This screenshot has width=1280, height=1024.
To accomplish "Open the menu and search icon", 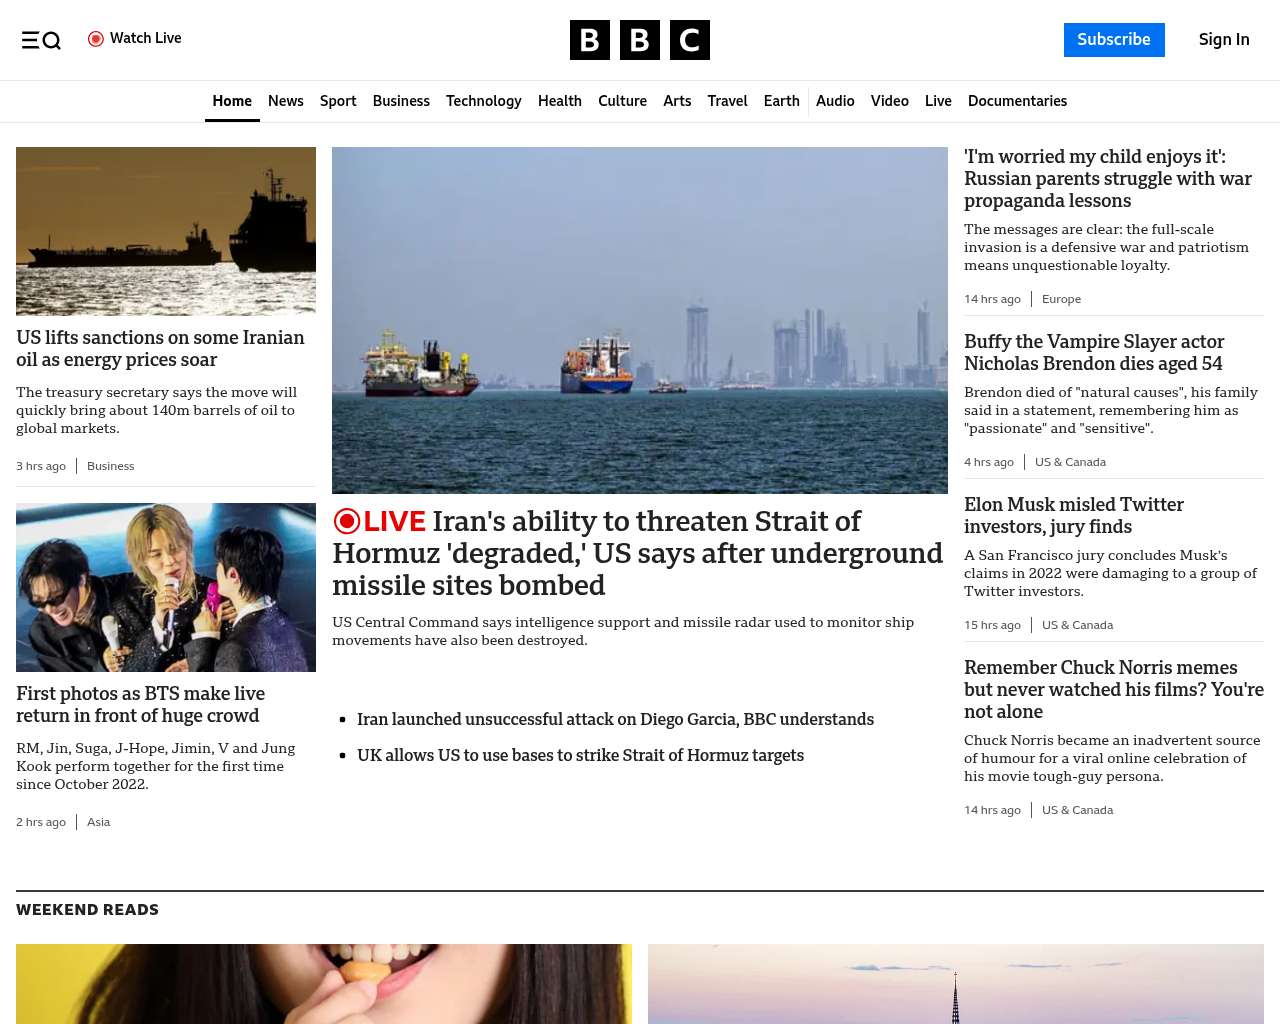I will click(x=41, y=40).
